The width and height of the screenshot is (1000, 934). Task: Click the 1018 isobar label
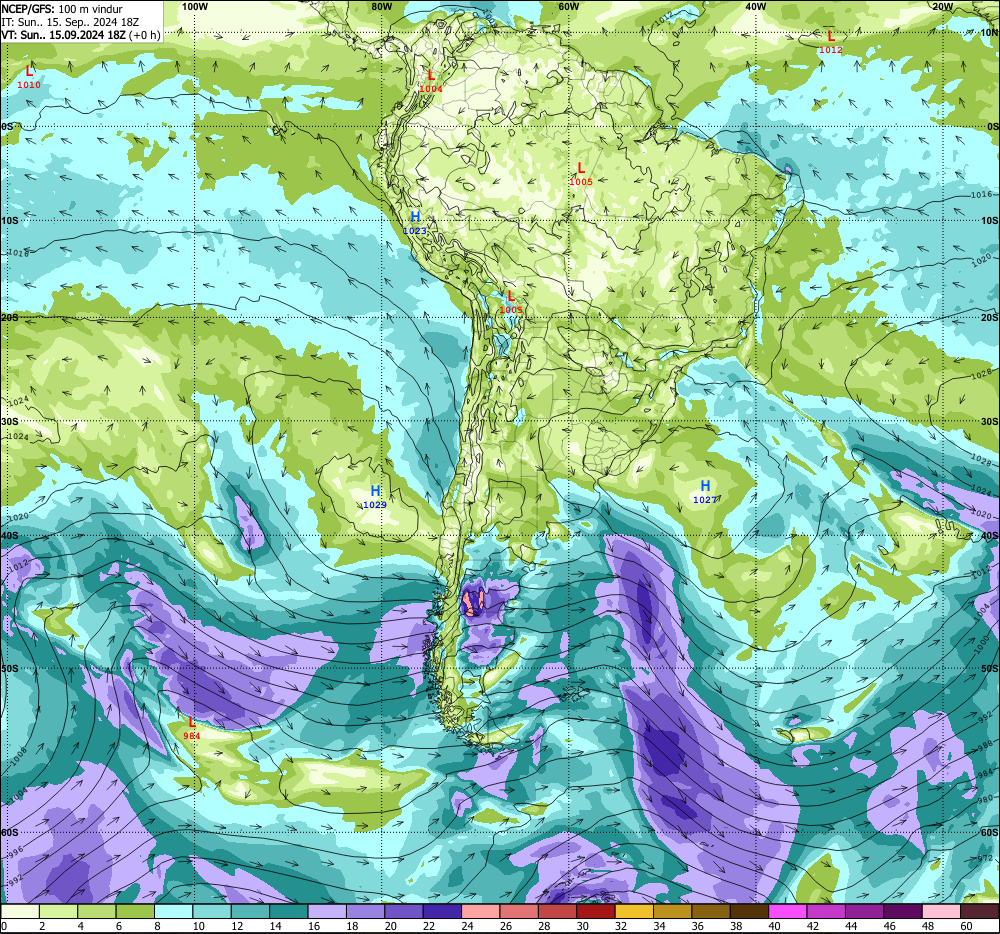pyautogui.click(x=18, y=253)
